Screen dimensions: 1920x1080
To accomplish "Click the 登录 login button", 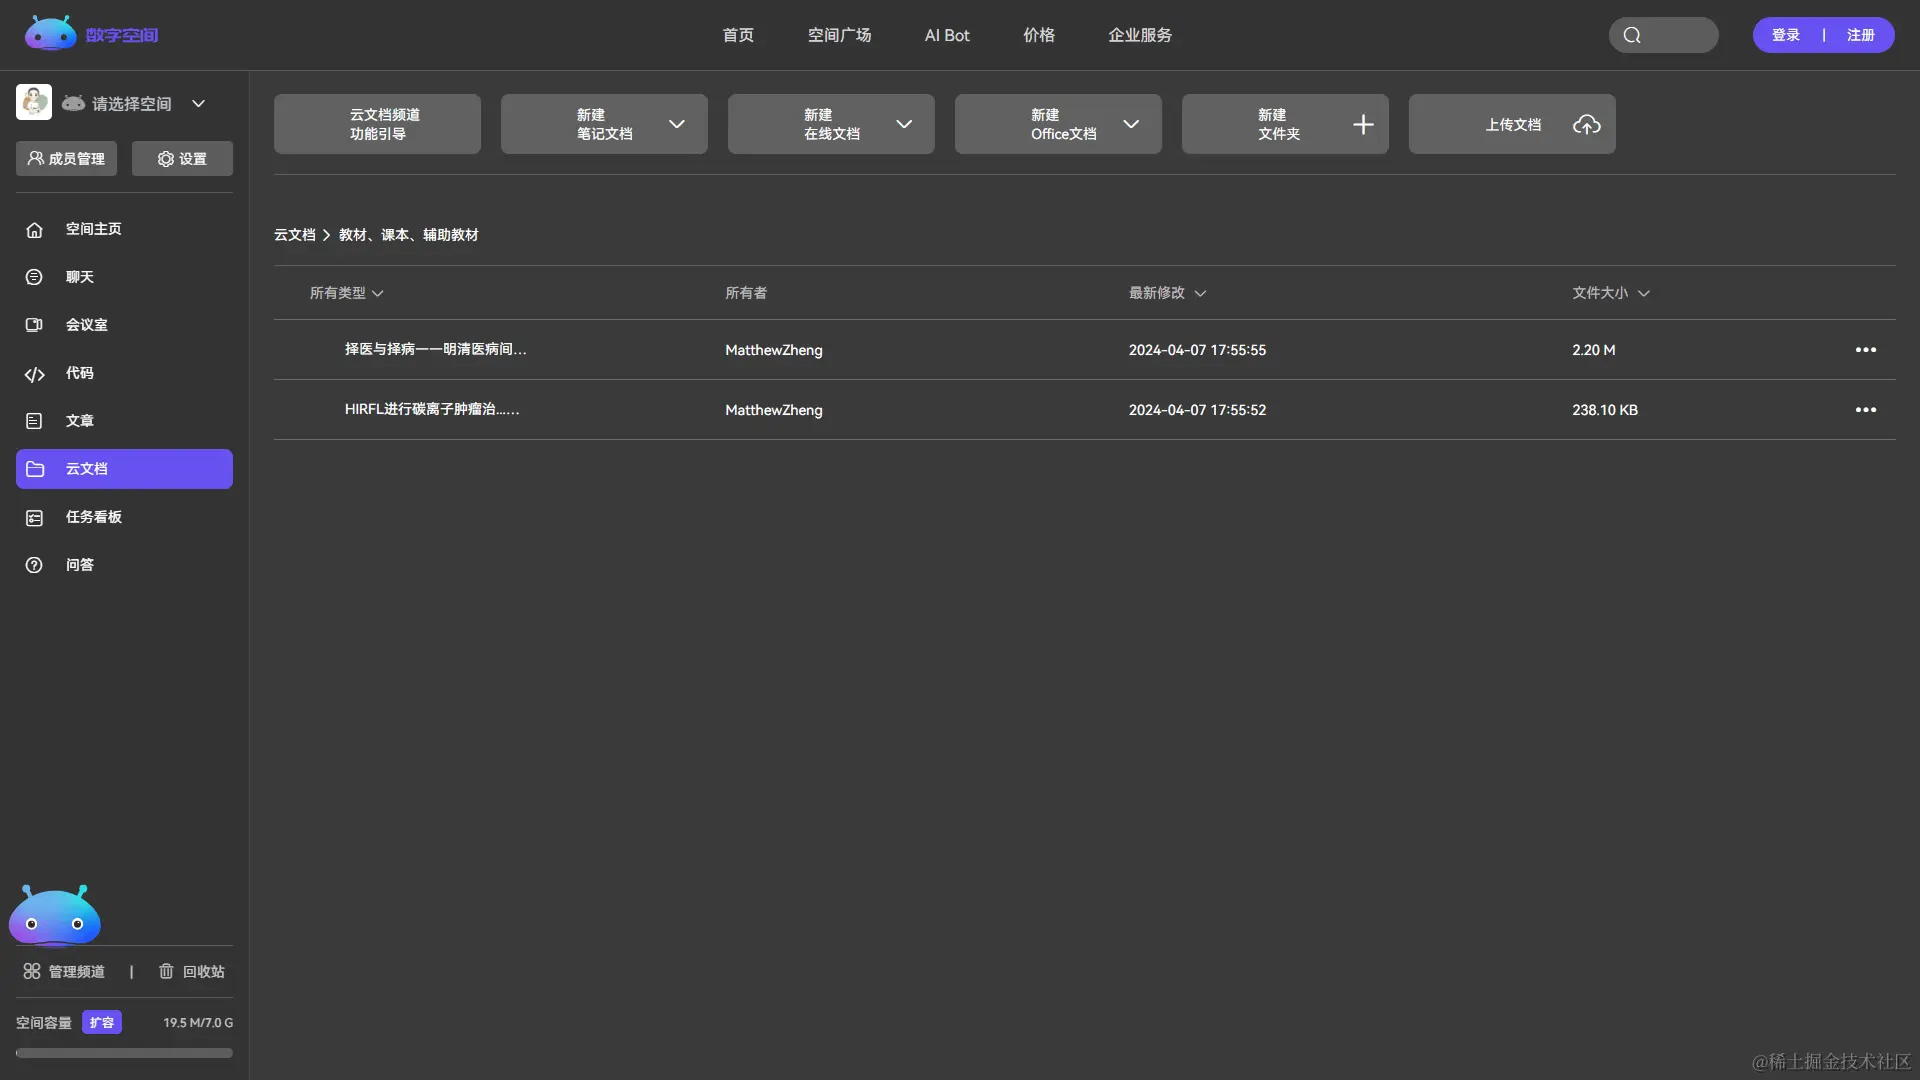I will [x=1785, y=35].
